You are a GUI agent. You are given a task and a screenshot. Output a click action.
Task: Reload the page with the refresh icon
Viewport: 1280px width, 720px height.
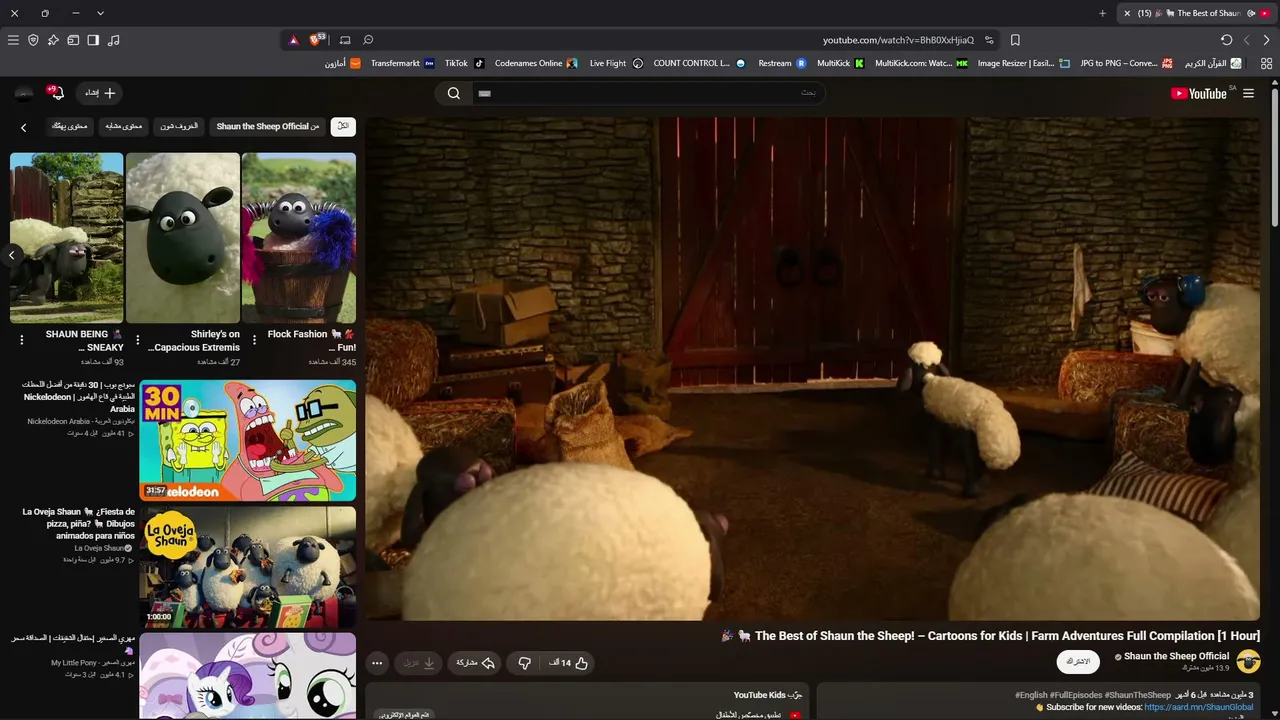1226,40
